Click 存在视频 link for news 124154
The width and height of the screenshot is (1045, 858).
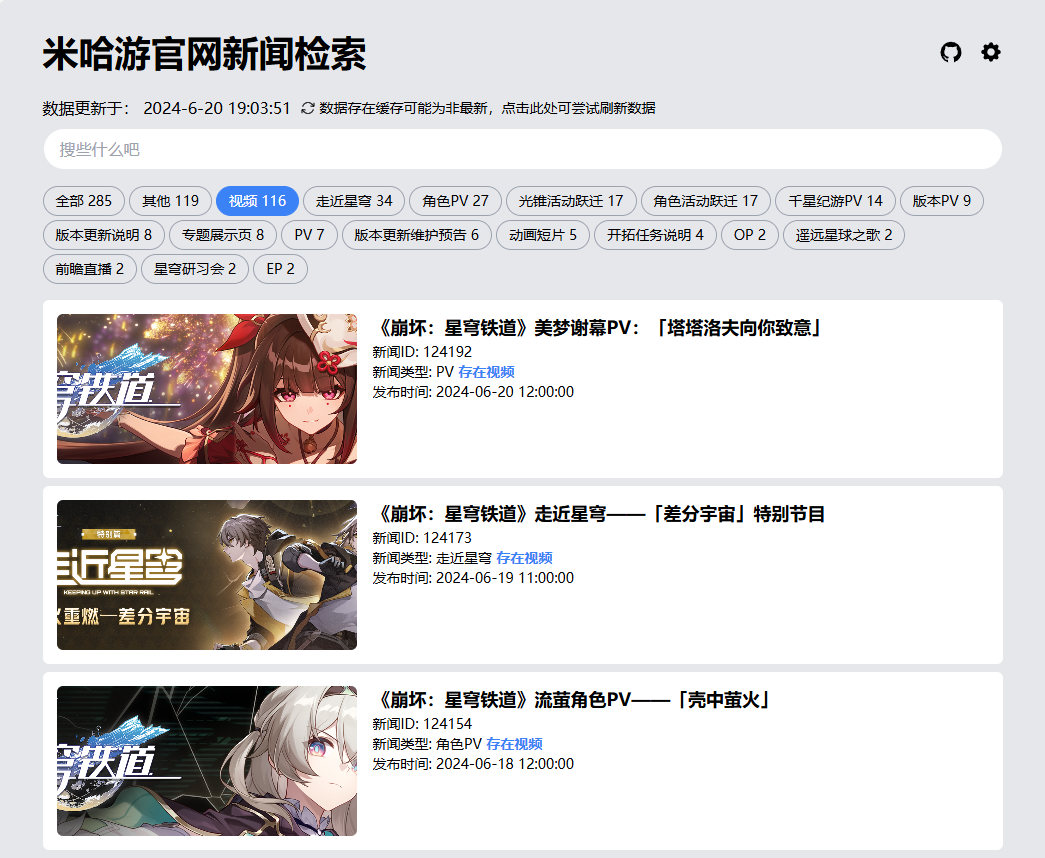click(515, 744)
